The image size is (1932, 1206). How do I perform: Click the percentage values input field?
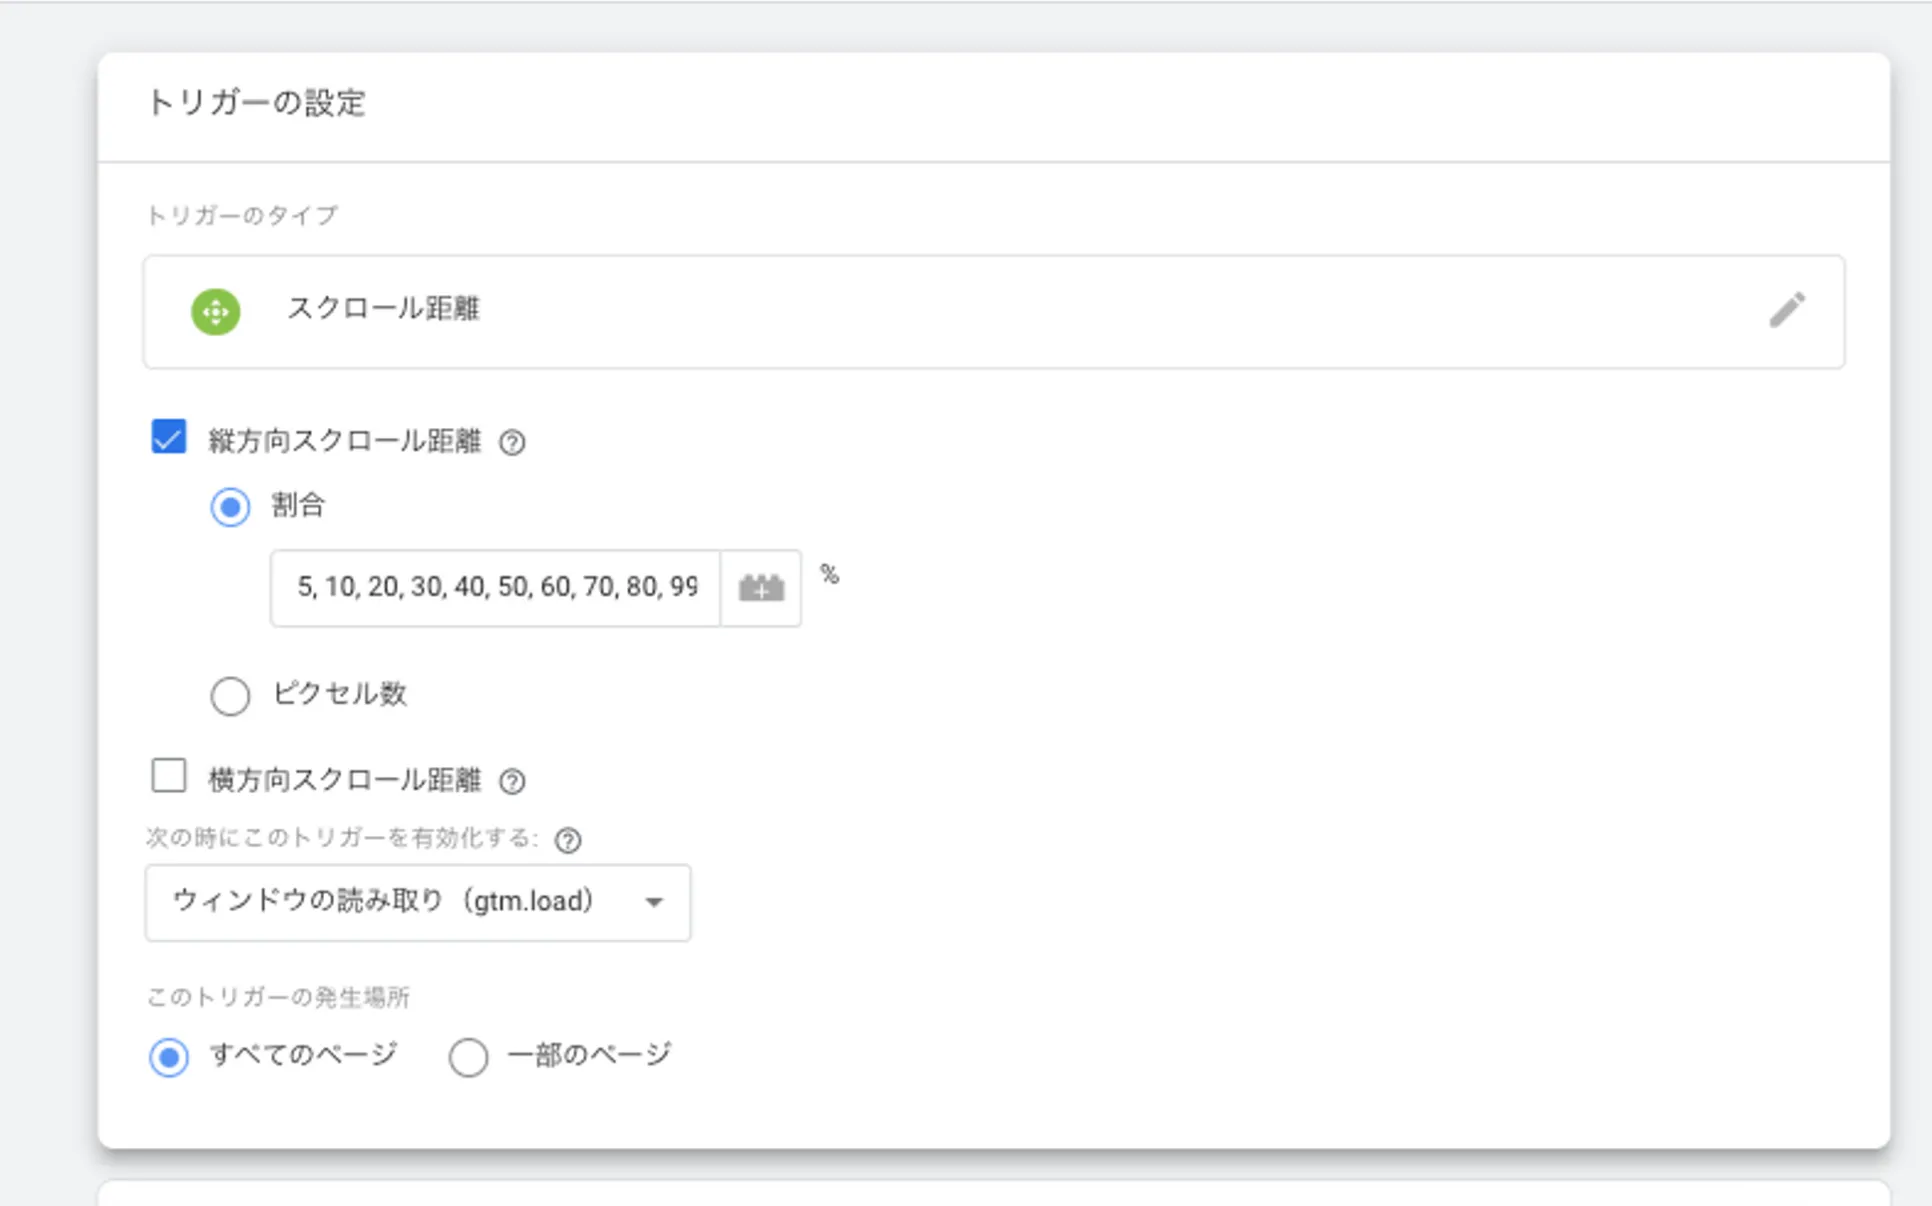496,588
